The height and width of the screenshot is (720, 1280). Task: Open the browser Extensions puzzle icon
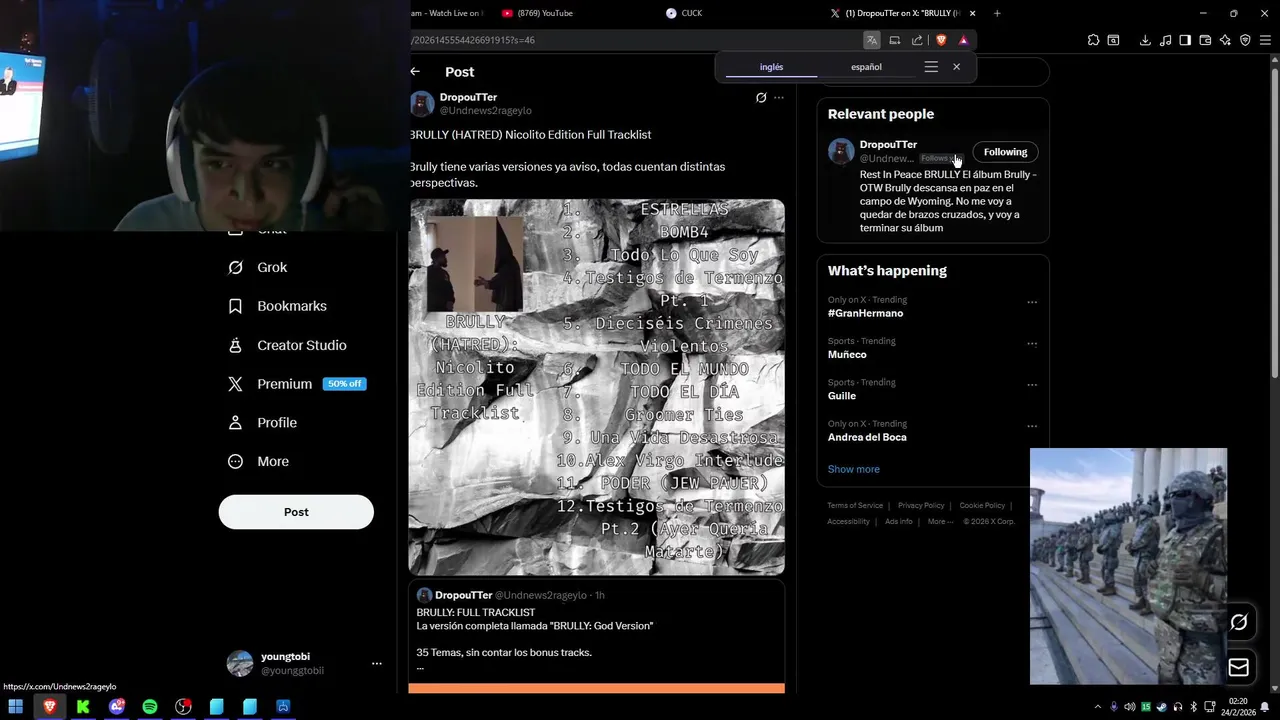pos(1093,40)
